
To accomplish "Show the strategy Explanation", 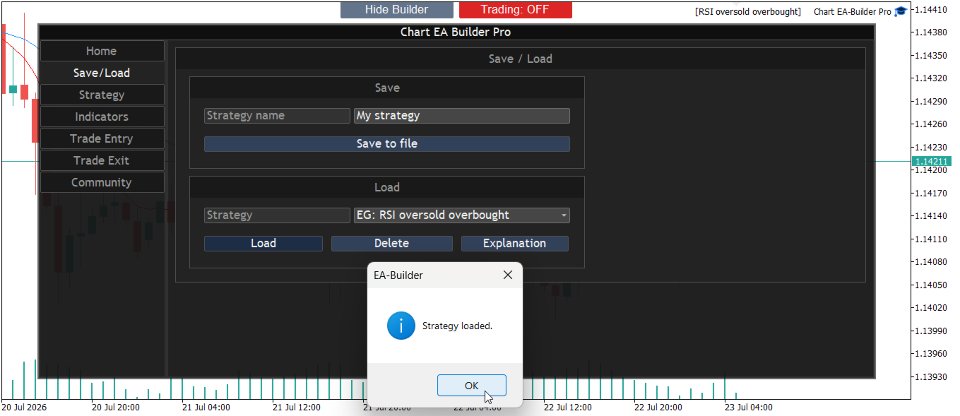I will 515,243.
